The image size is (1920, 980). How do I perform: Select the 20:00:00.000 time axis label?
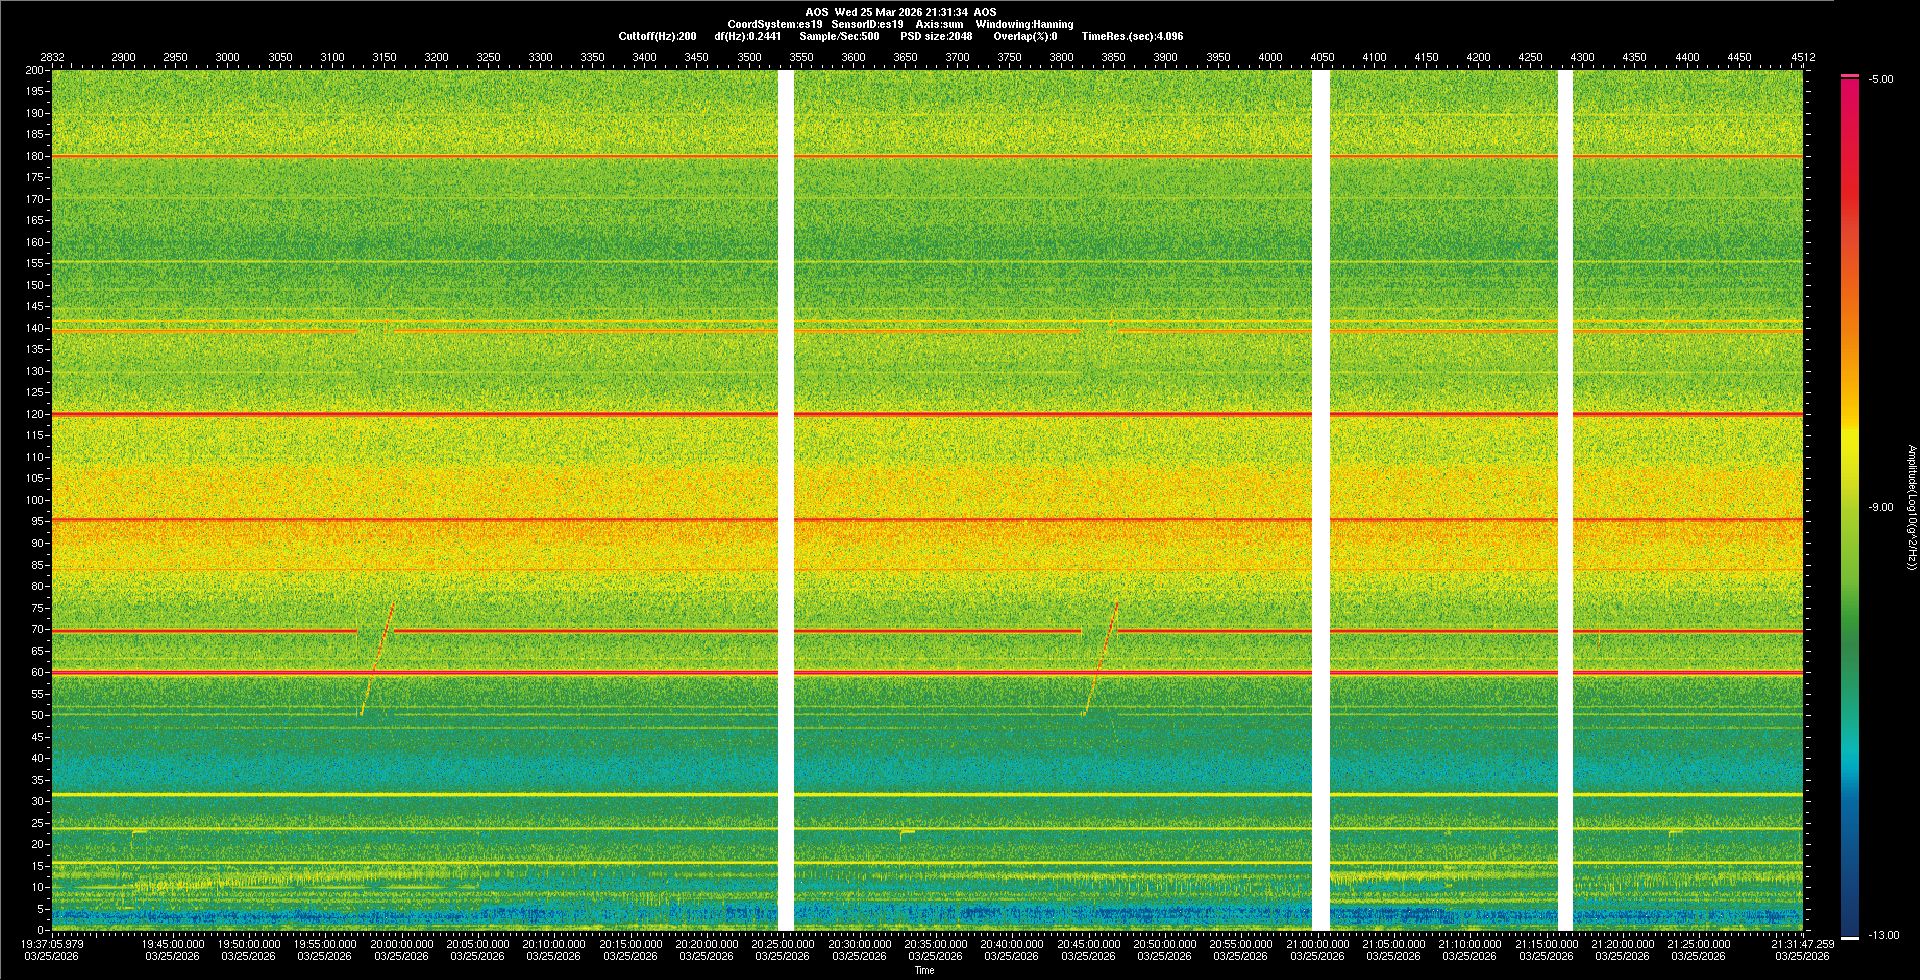[x=401, y=944]
